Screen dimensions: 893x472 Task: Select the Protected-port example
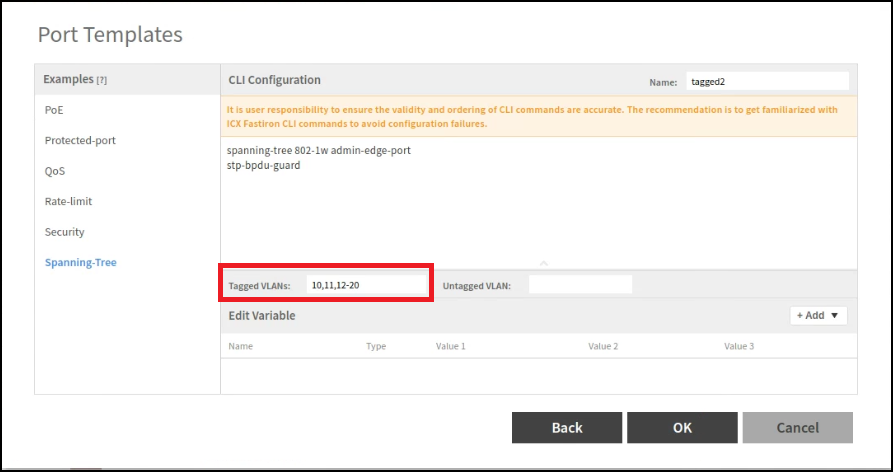point(80,140)
